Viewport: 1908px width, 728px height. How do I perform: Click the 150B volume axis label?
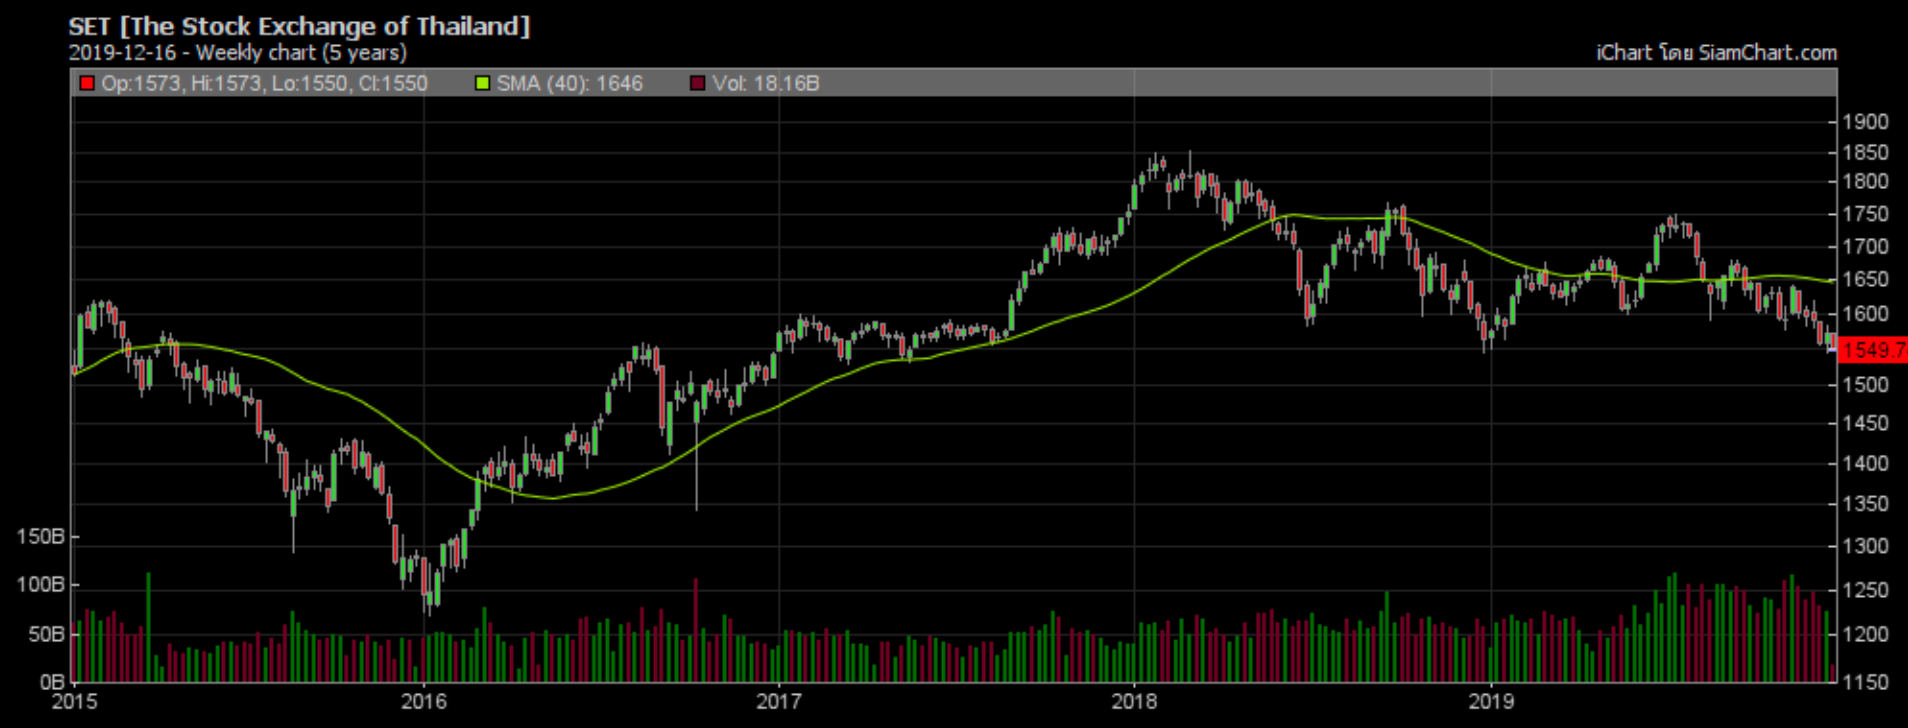coord(40,537)
